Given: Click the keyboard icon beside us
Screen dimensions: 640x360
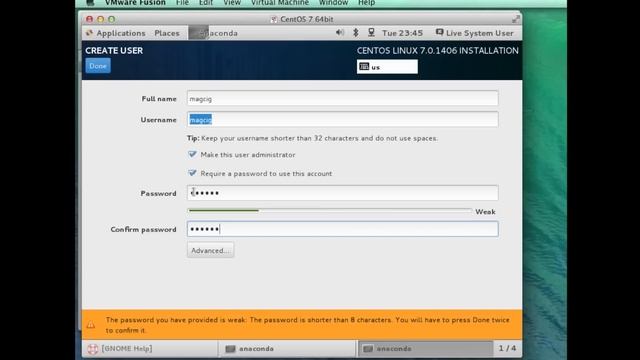Looking at the screenshot, I should click(x=364, y=67).
